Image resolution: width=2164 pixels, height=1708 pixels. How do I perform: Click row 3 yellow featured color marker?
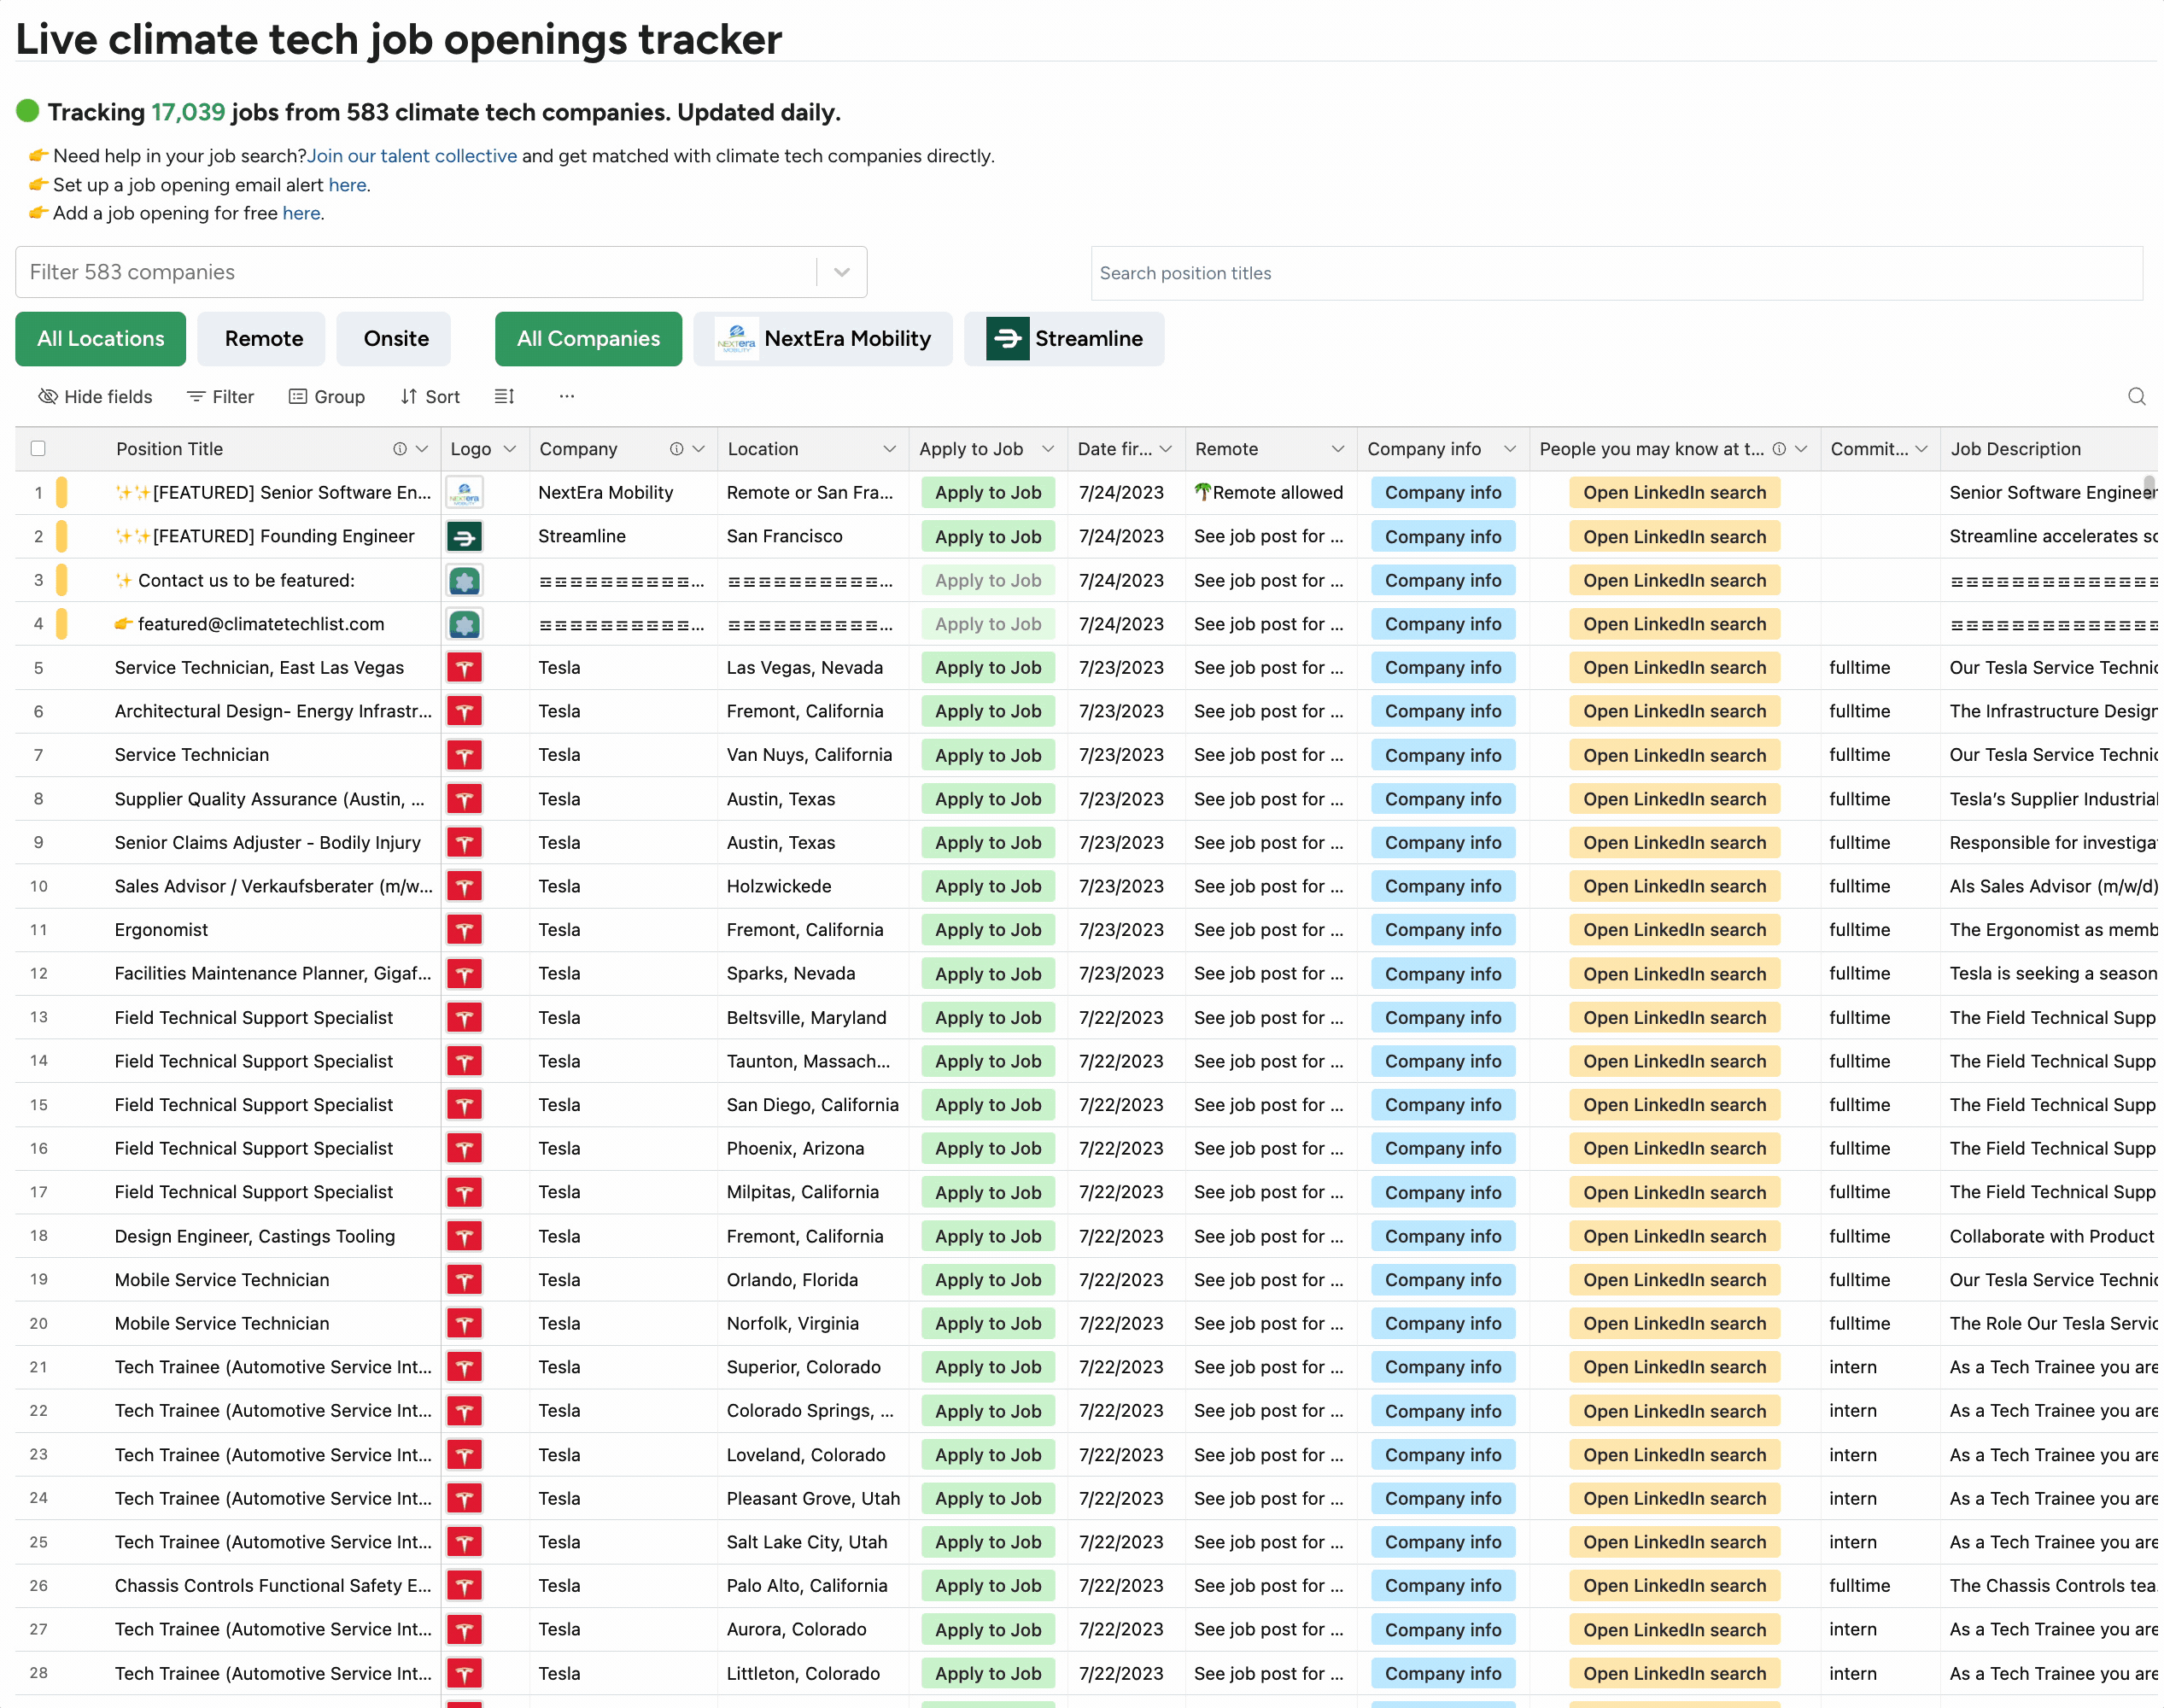[x=62, y=581]
